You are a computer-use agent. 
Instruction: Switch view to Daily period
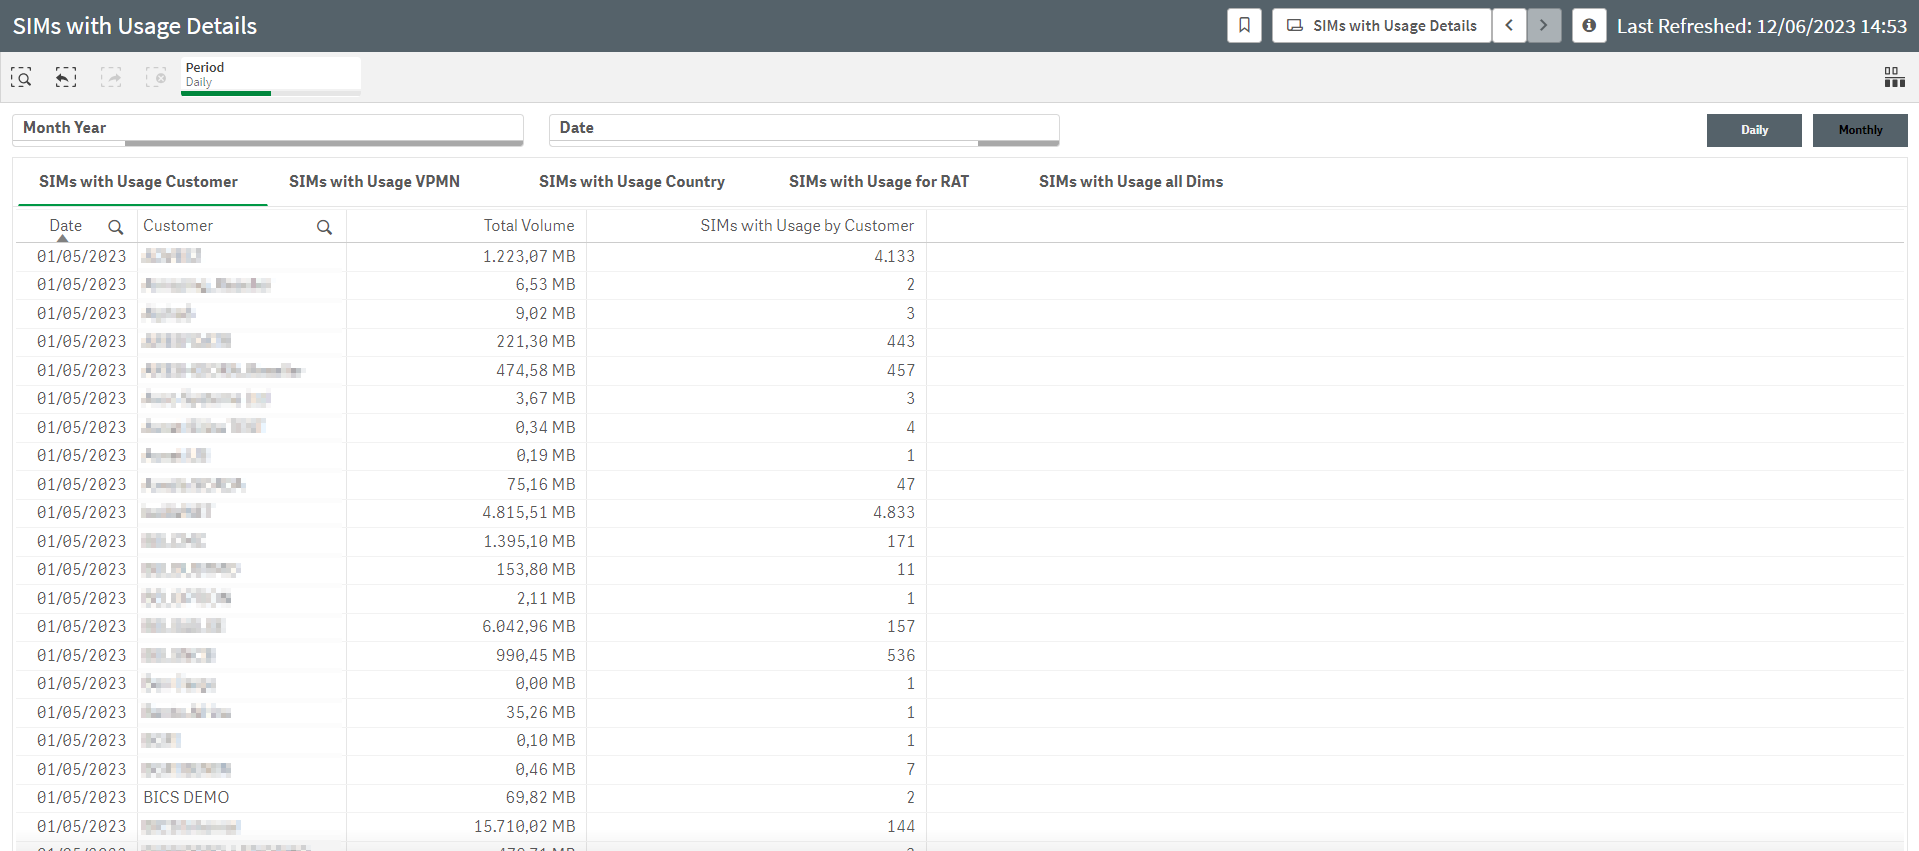tap(1754, 130)
